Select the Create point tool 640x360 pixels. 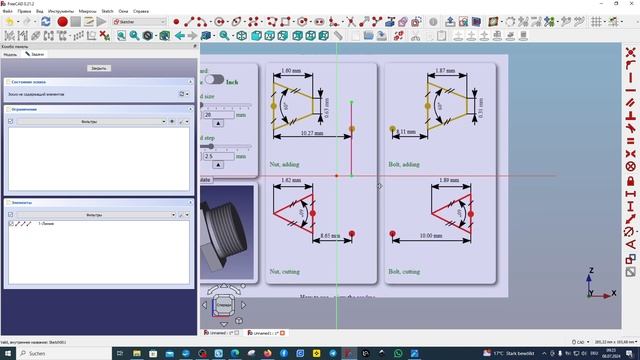[x=176, y=22]
